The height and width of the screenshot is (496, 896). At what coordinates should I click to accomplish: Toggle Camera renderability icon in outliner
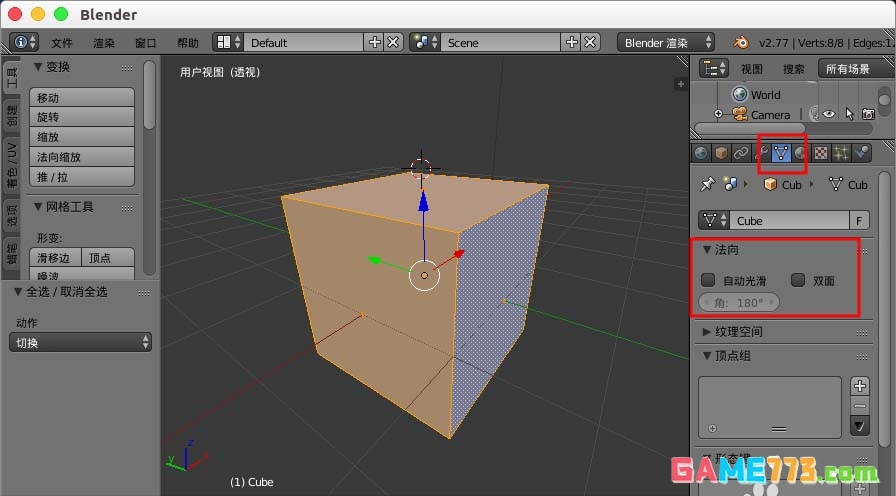click(x=869, y=114)
